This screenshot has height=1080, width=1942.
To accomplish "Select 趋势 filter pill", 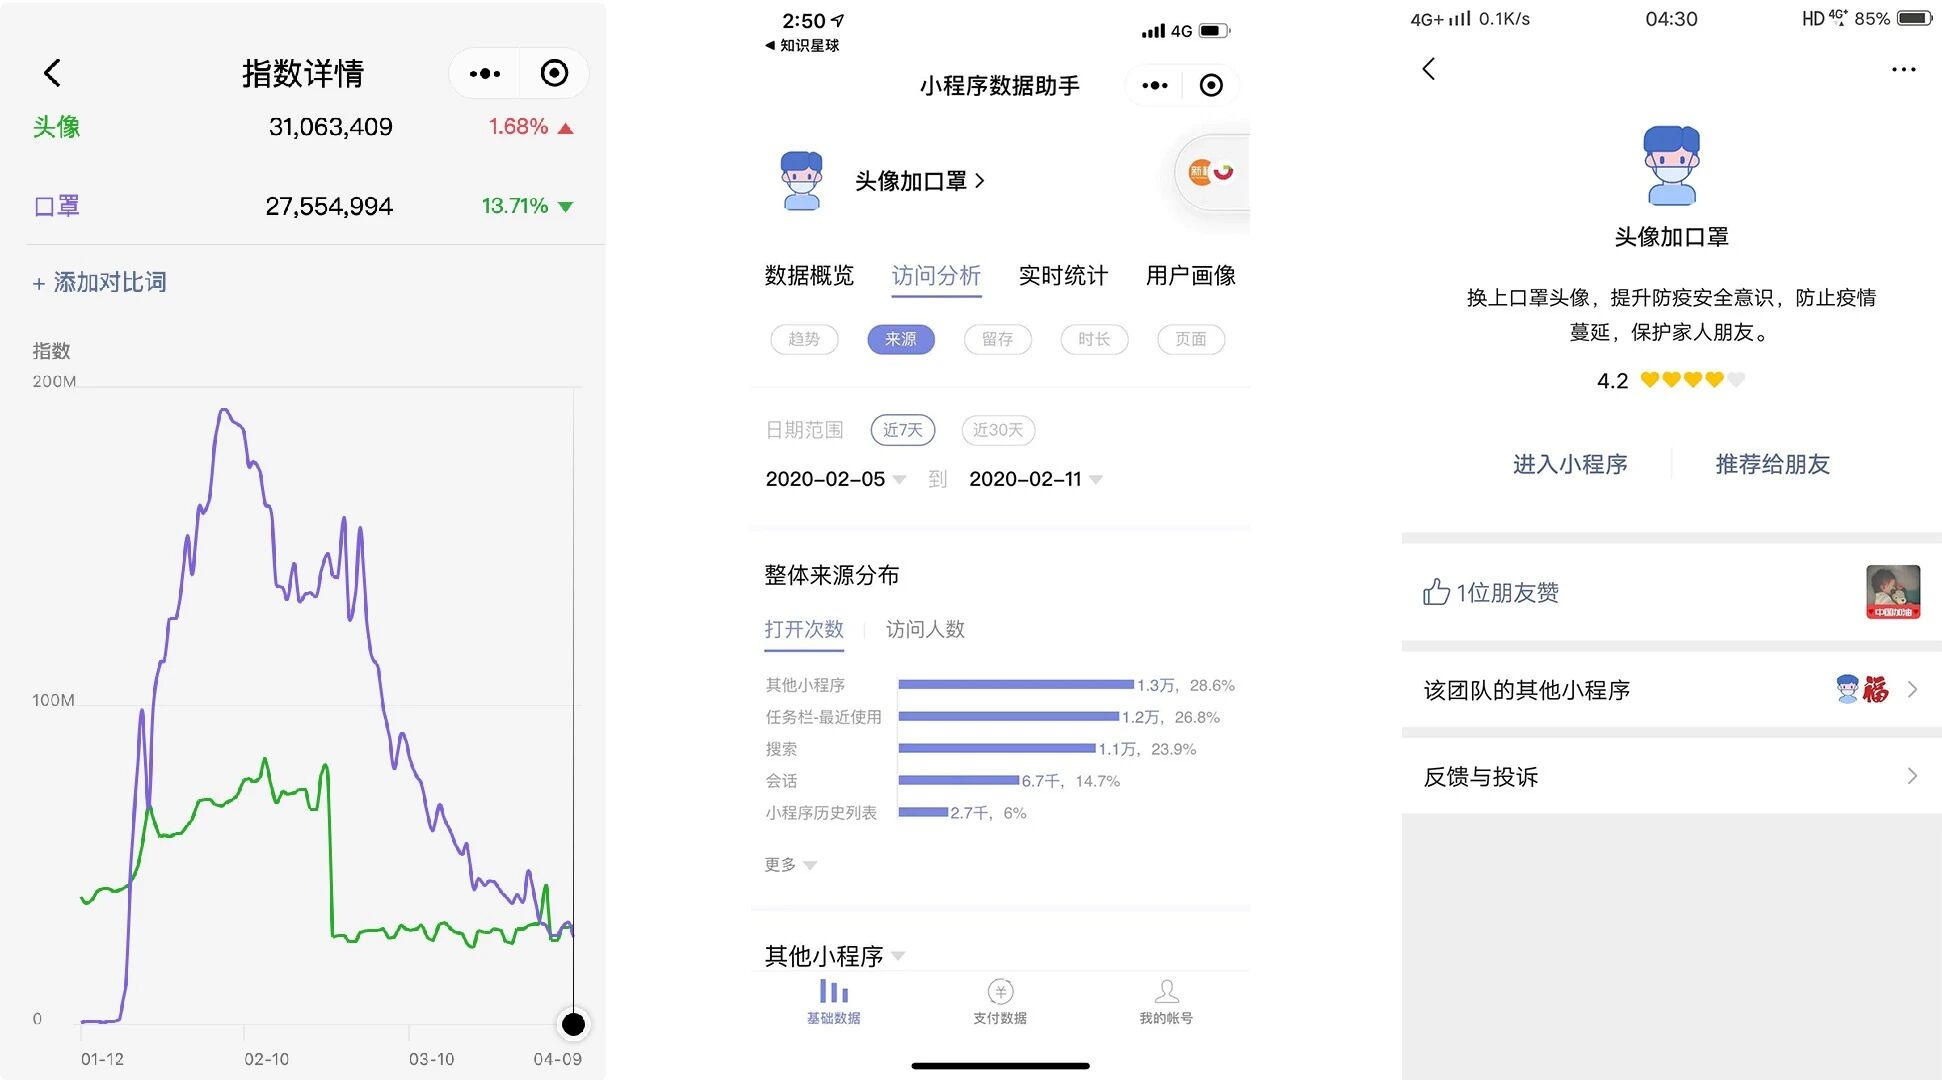I will tap(804, 339).
